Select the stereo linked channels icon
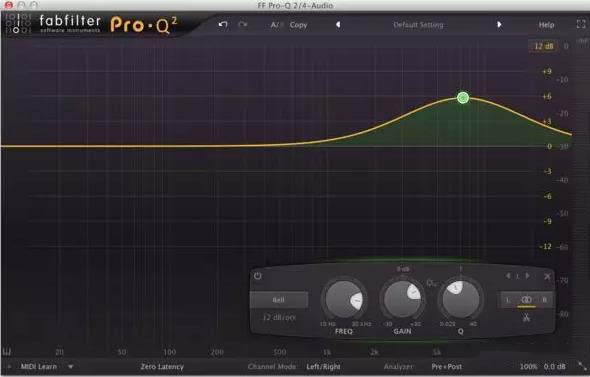 (x=526, y=299)
